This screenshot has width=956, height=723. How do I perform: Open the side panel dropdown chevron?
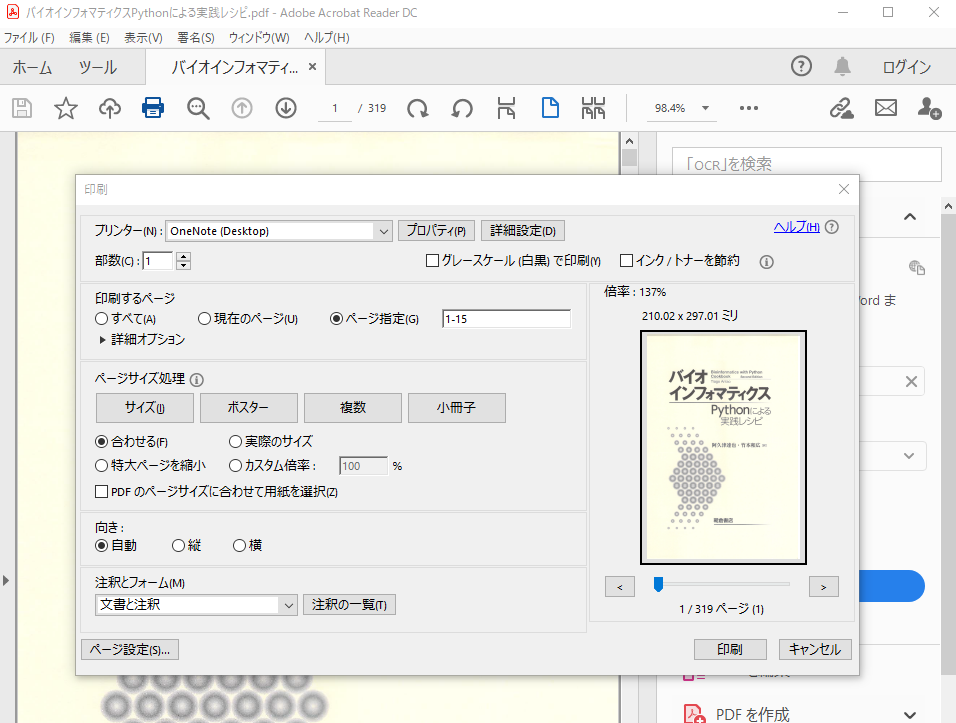[909, 456]
